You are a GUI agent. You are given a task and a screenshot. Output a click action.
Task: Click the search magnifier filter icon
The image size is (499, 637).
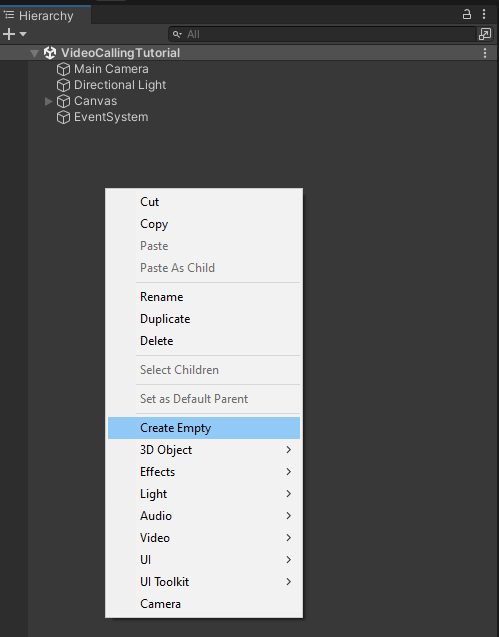point(177,35)
